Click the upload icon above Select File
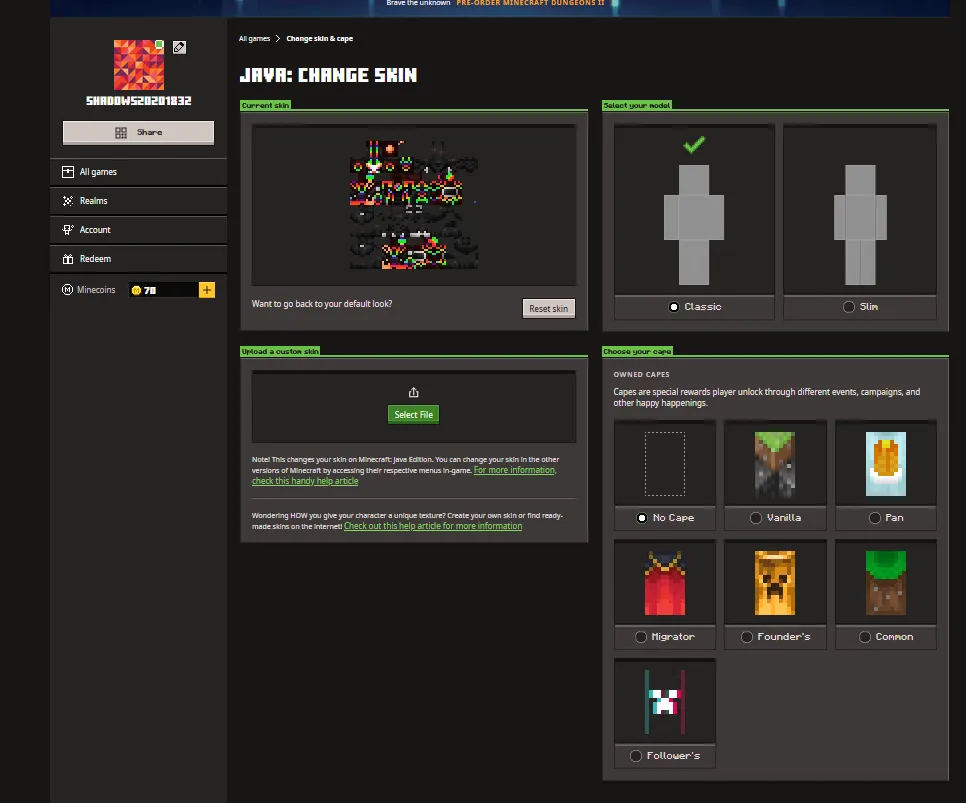This screenshot has height=803, width=966. (x=413, y=393)
